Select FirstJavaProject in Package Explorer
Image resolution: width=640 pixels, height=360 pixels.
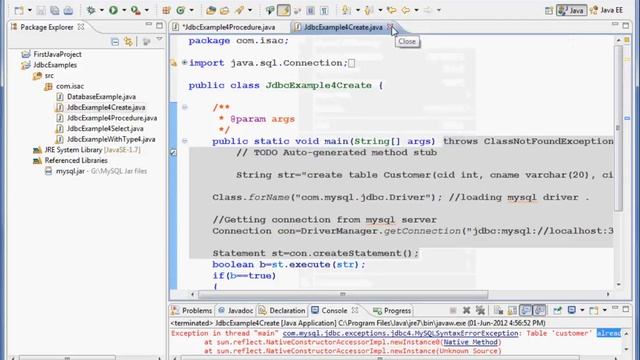(57, 54)
